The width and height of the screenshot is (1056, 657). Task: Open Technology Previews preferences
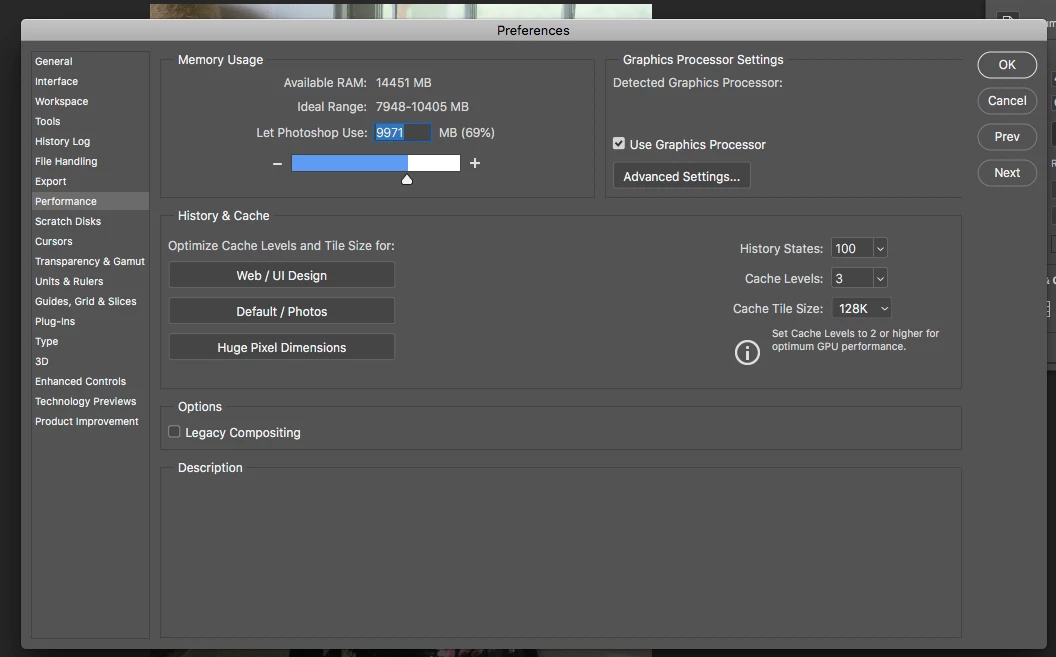point(86,402)
